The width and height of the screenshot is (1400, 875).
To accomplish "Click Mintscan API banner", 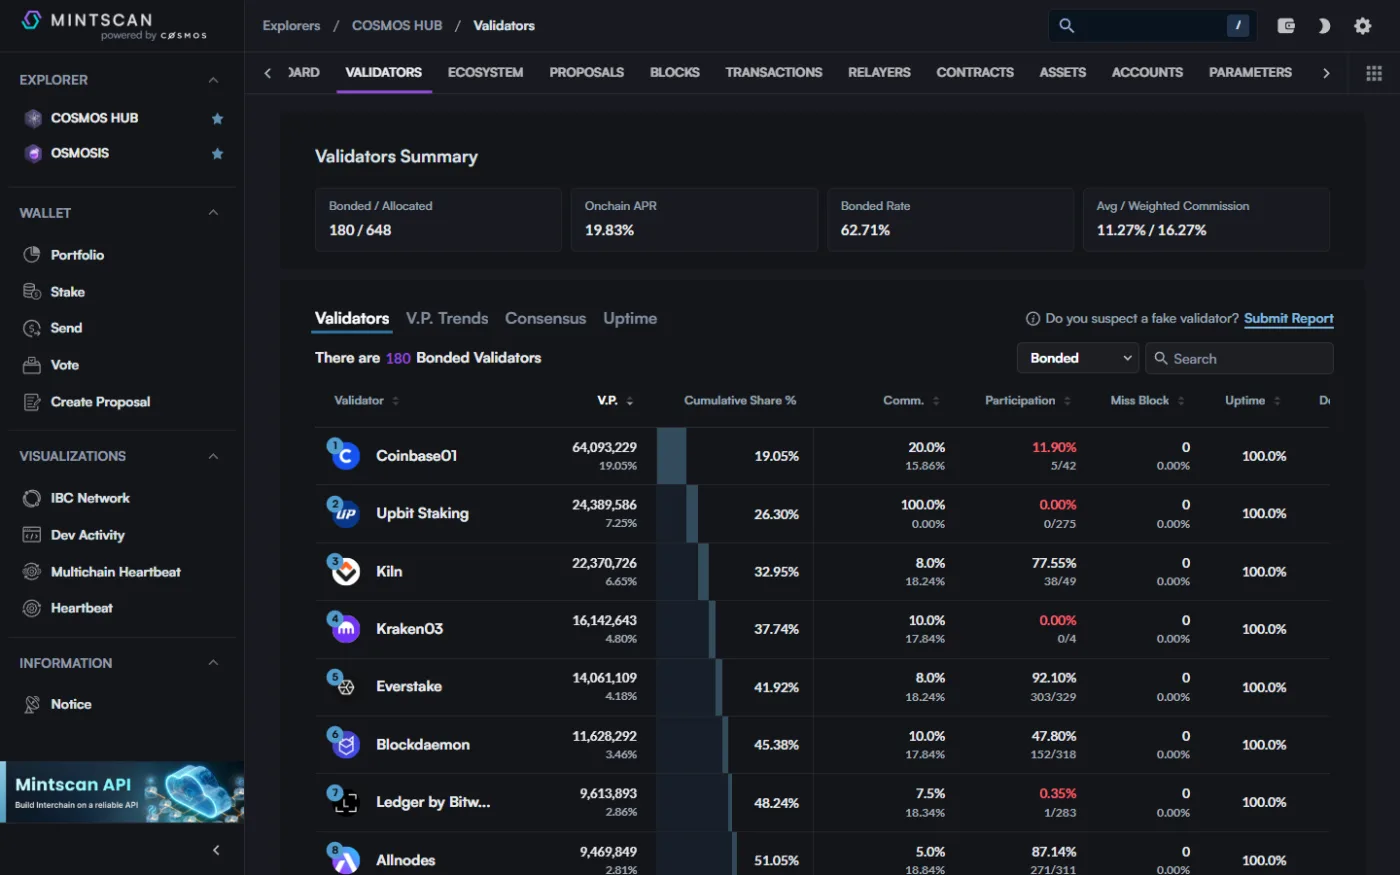I will point(122,792).
